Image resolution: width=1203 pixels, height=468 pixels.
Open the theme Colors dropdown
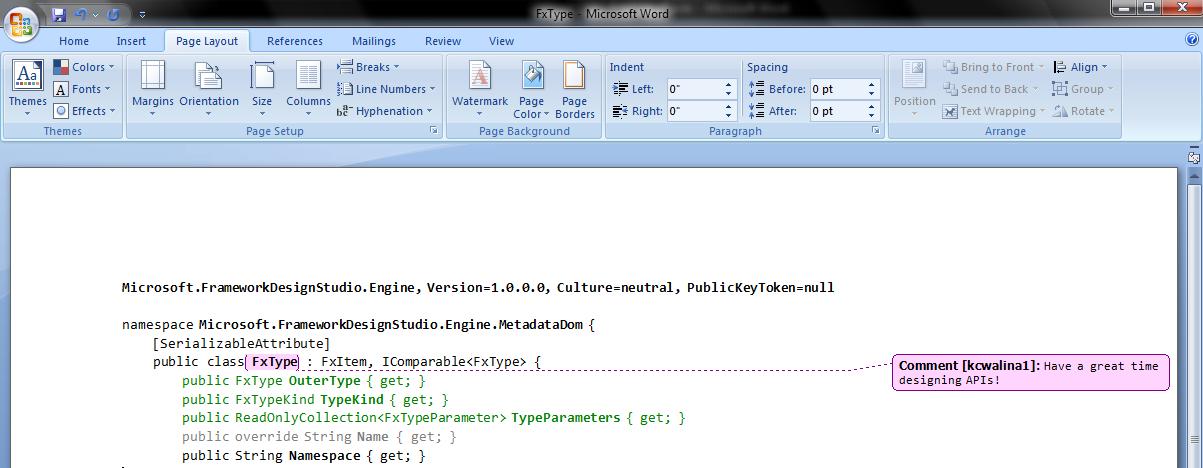click(x=84, y=67)
